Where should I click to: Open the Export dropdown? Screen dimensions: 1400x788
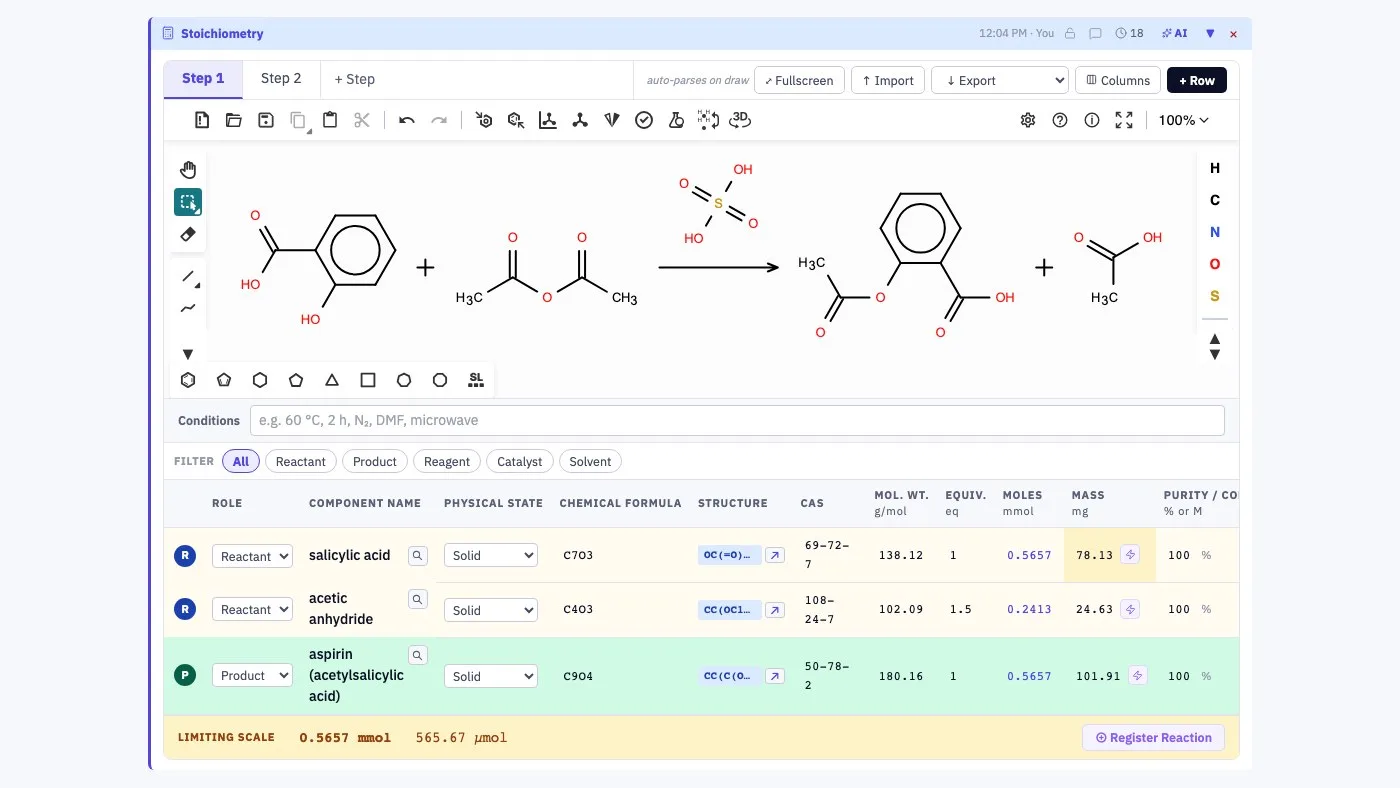tap(1000, 80)
